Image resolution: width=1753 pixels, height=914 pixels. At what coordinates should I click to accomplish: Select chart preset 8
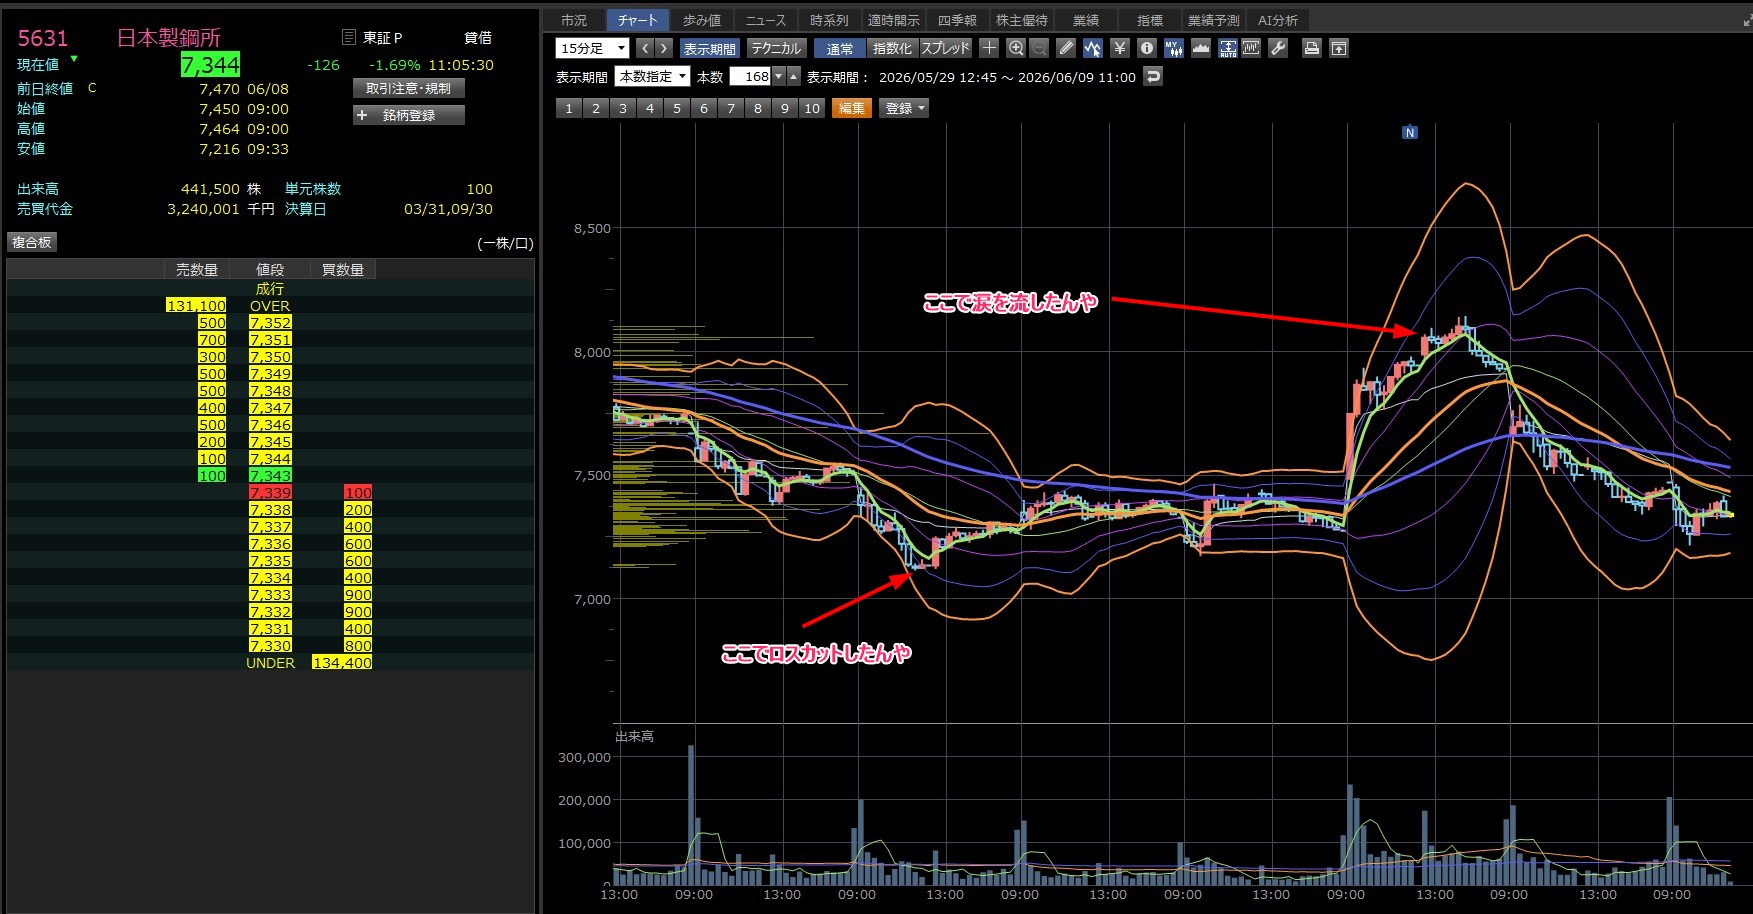758,108
